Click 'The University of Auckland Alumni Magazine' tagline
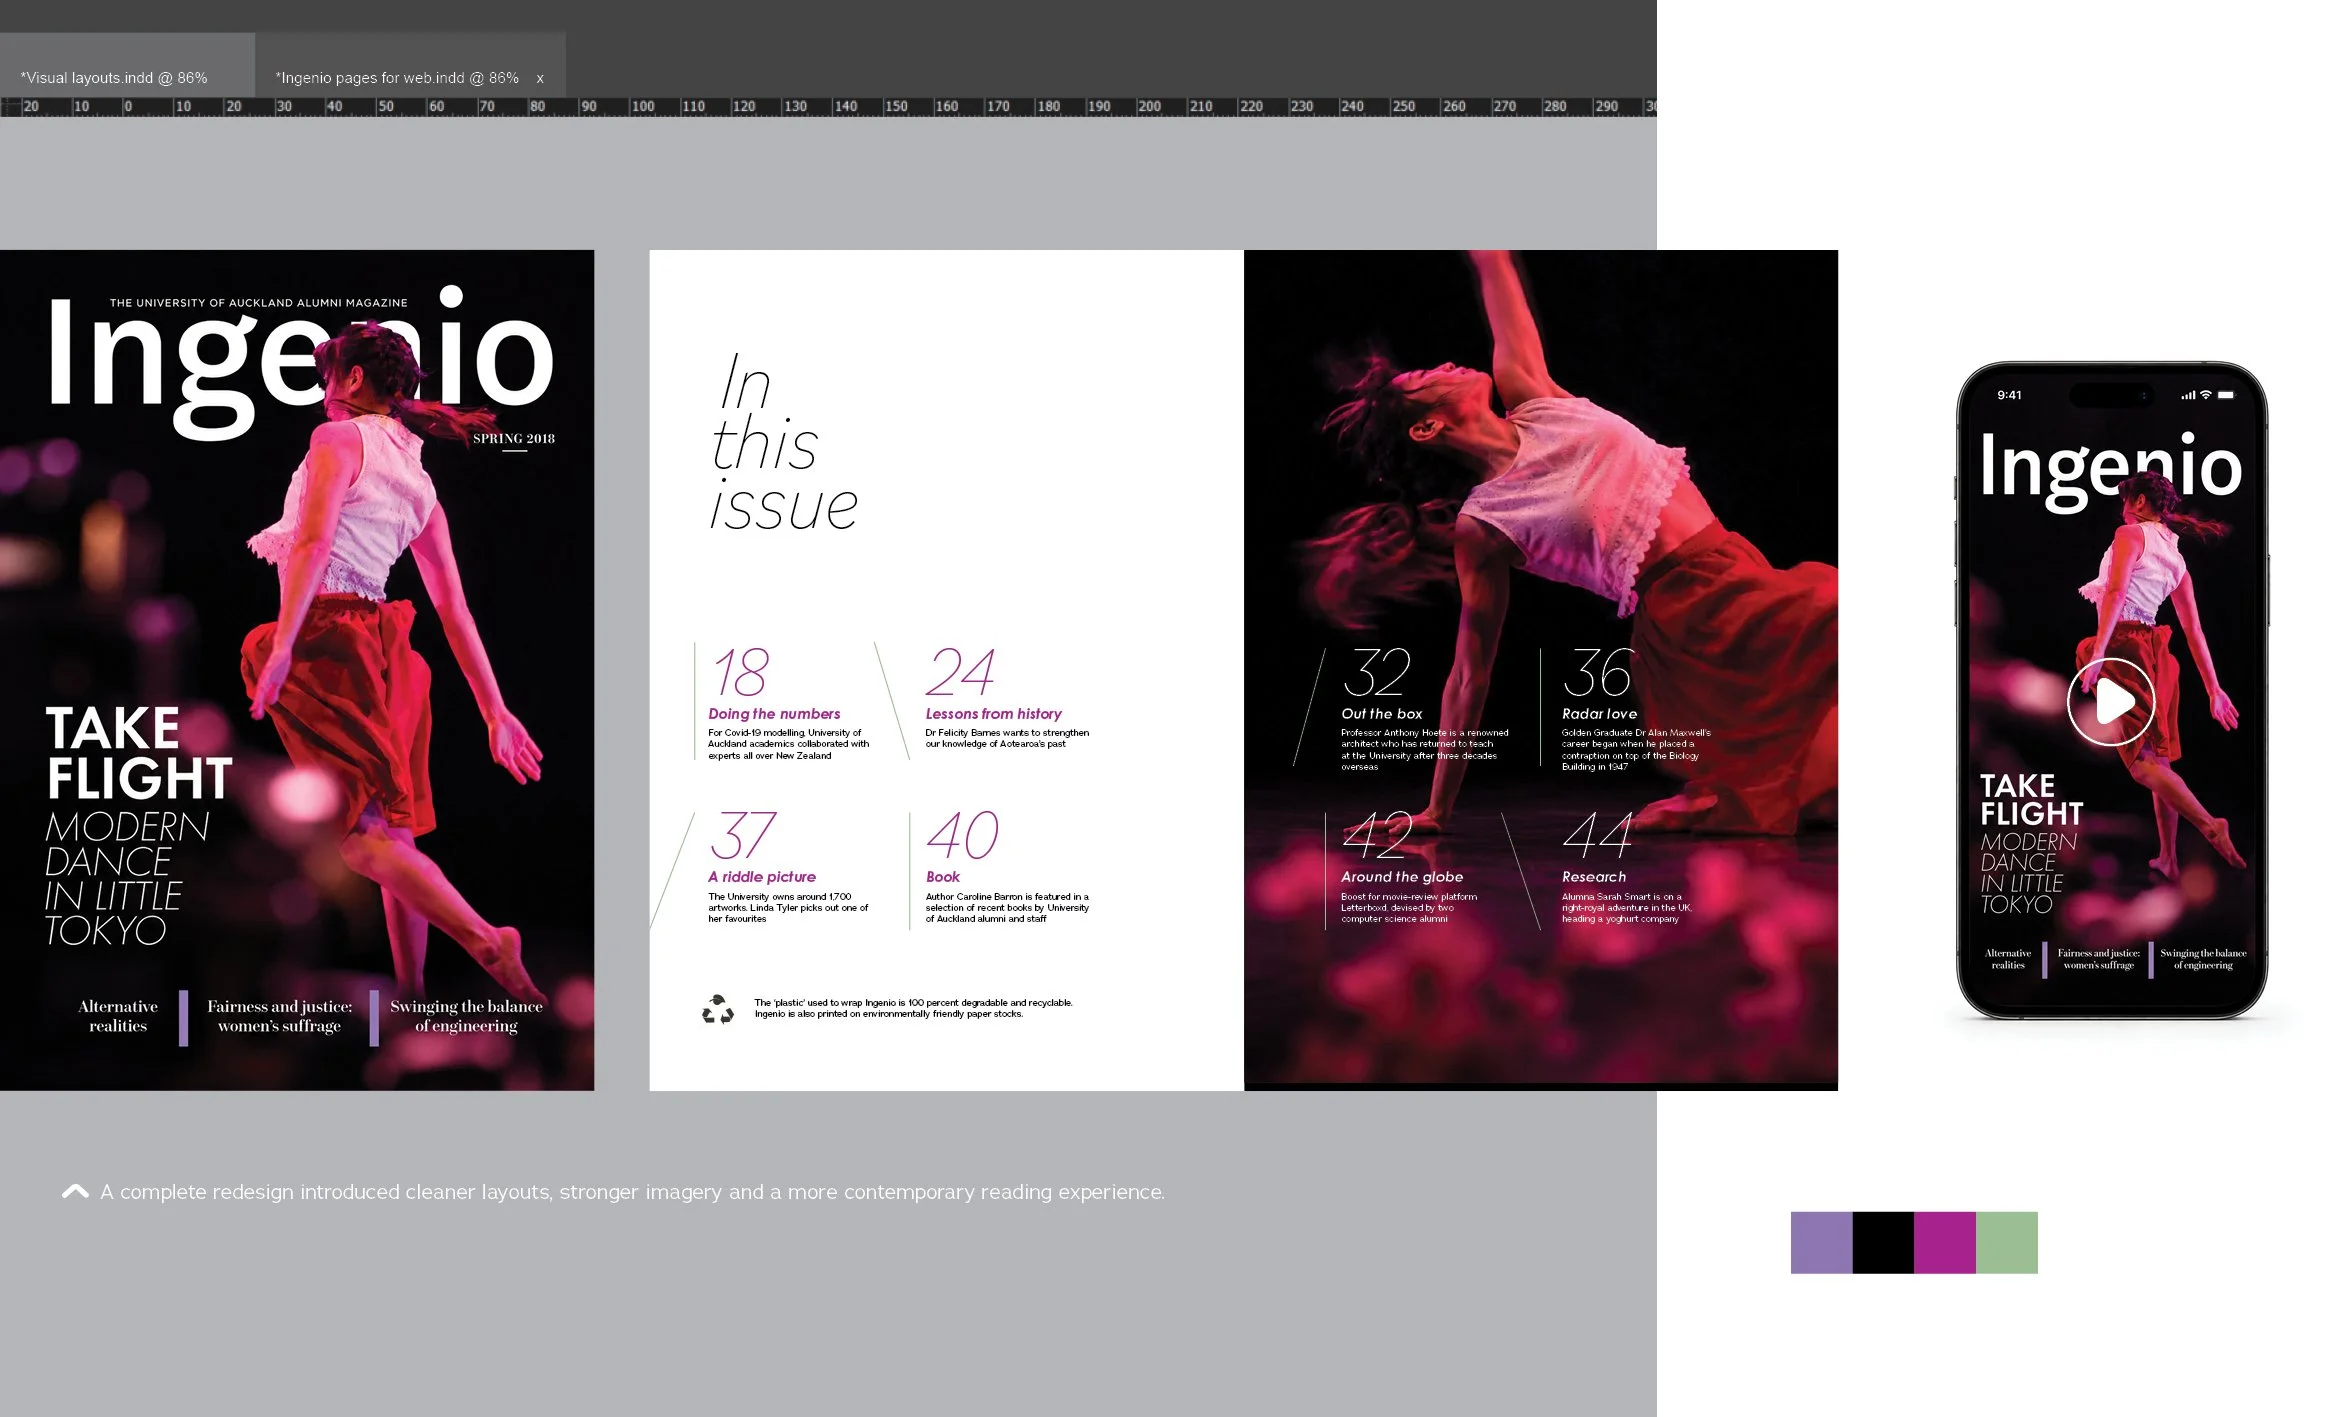 [259, 302]
